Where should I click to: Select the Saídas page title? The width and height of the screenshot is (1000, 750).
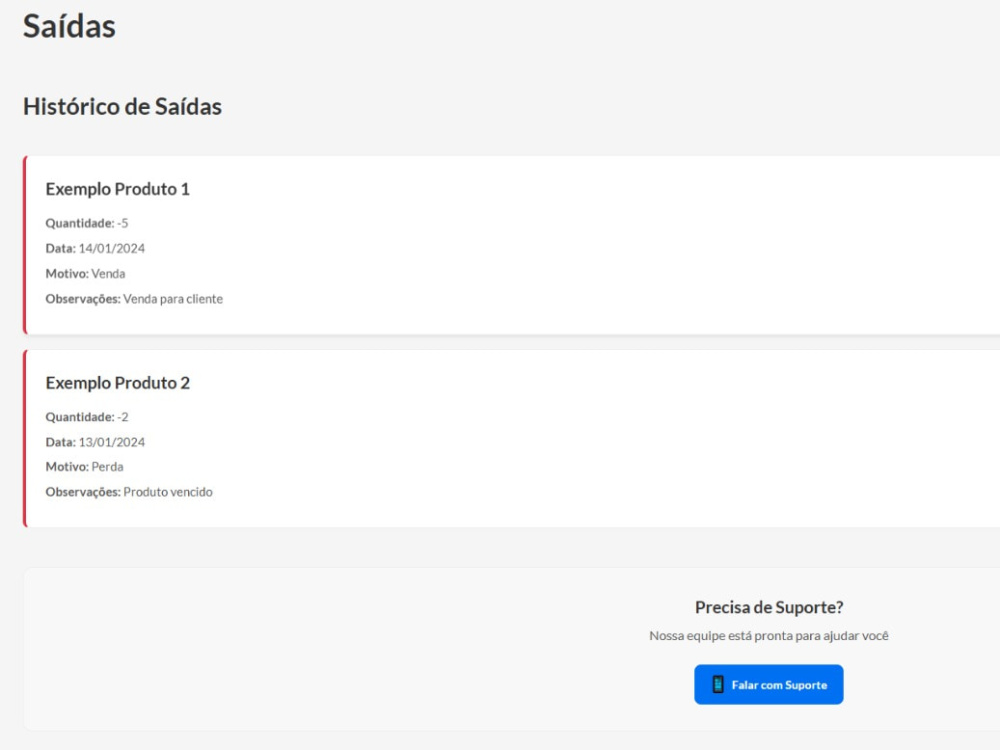coord(70,26)
